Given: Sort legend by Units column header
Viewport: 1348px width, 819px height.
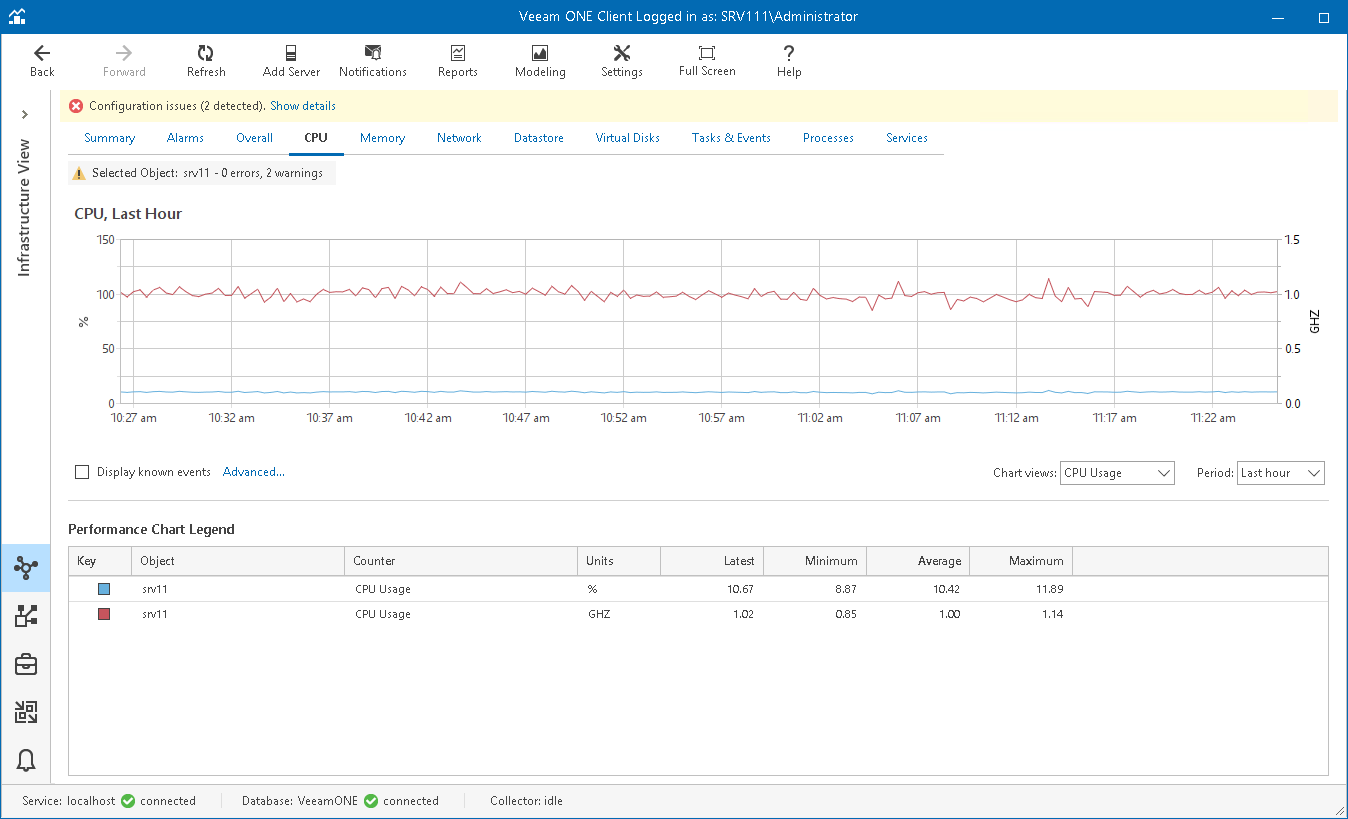Looking at the screenshot, I should [619, 561].
